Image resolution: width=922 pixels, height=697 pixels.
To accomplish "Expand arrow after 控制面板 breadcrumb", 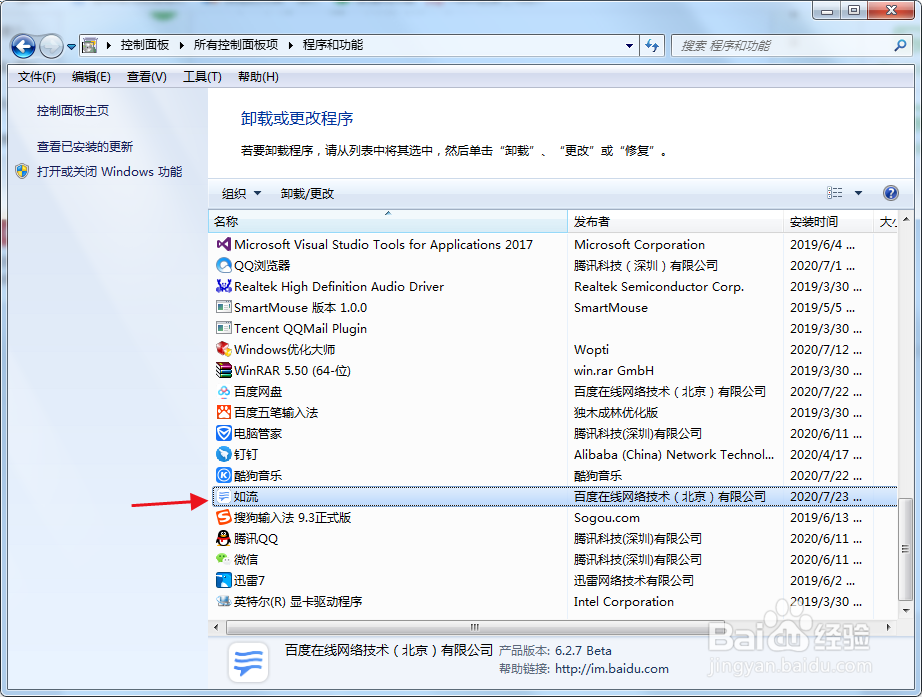I will [x=181, y=45].
